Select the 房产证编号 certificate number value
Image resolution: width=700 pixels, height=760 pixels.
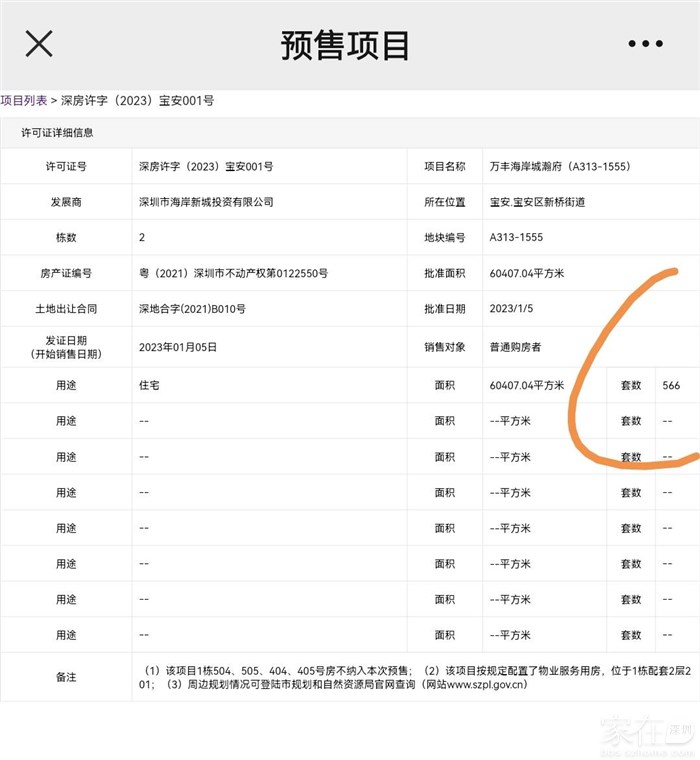pos(233,273)
